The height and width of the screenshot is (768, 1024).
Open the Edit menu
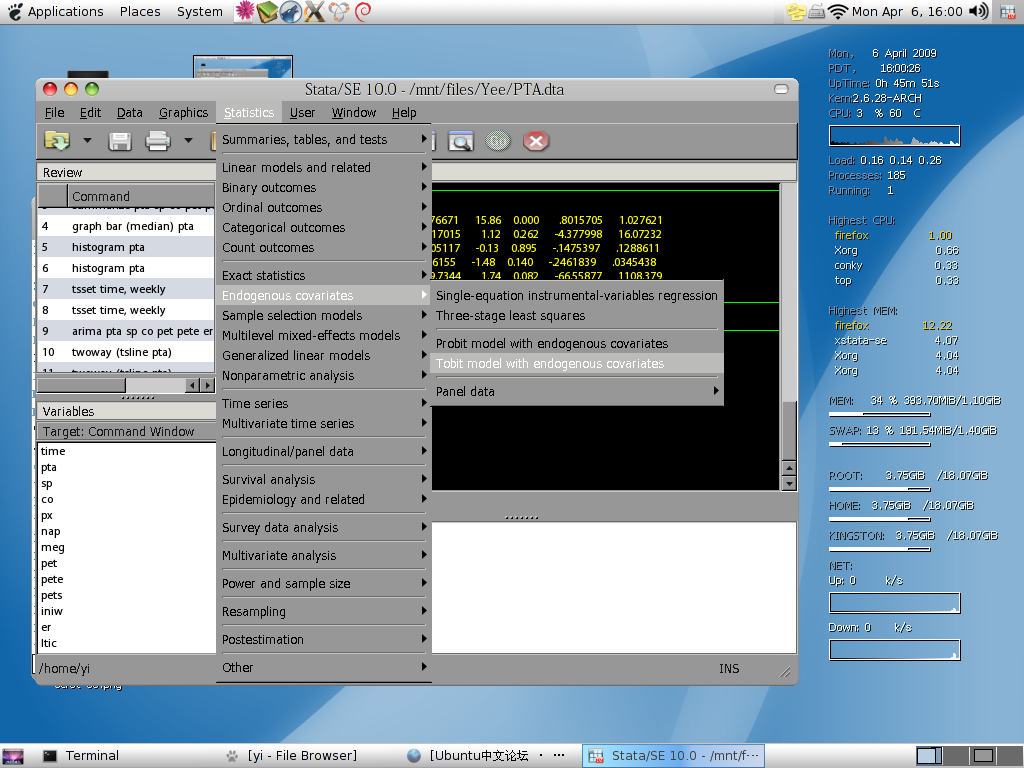[90, 112]
